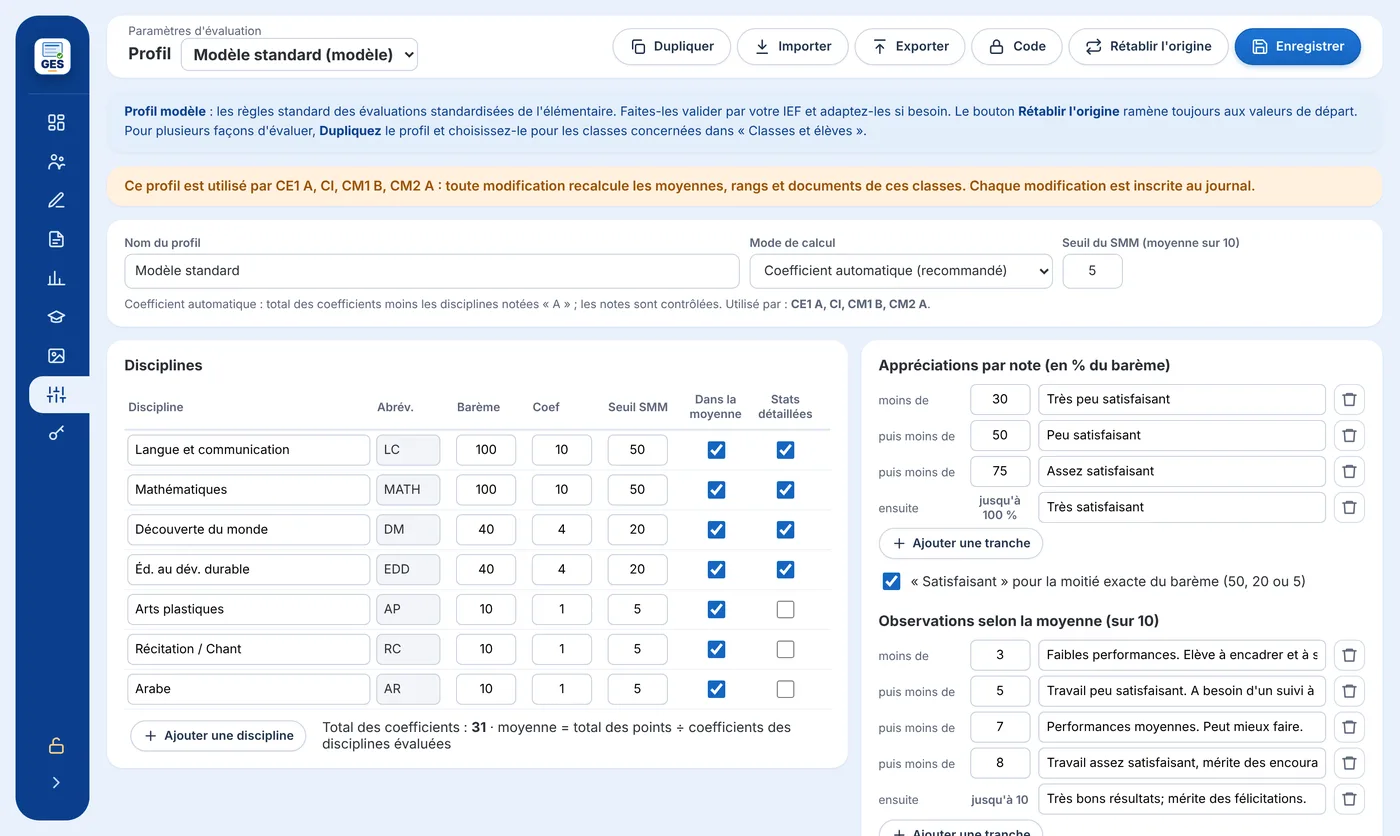Open the Profil 'Modèle standard (modèle)' dropdown
This screenshot has width=1400, height=836.
299,55
